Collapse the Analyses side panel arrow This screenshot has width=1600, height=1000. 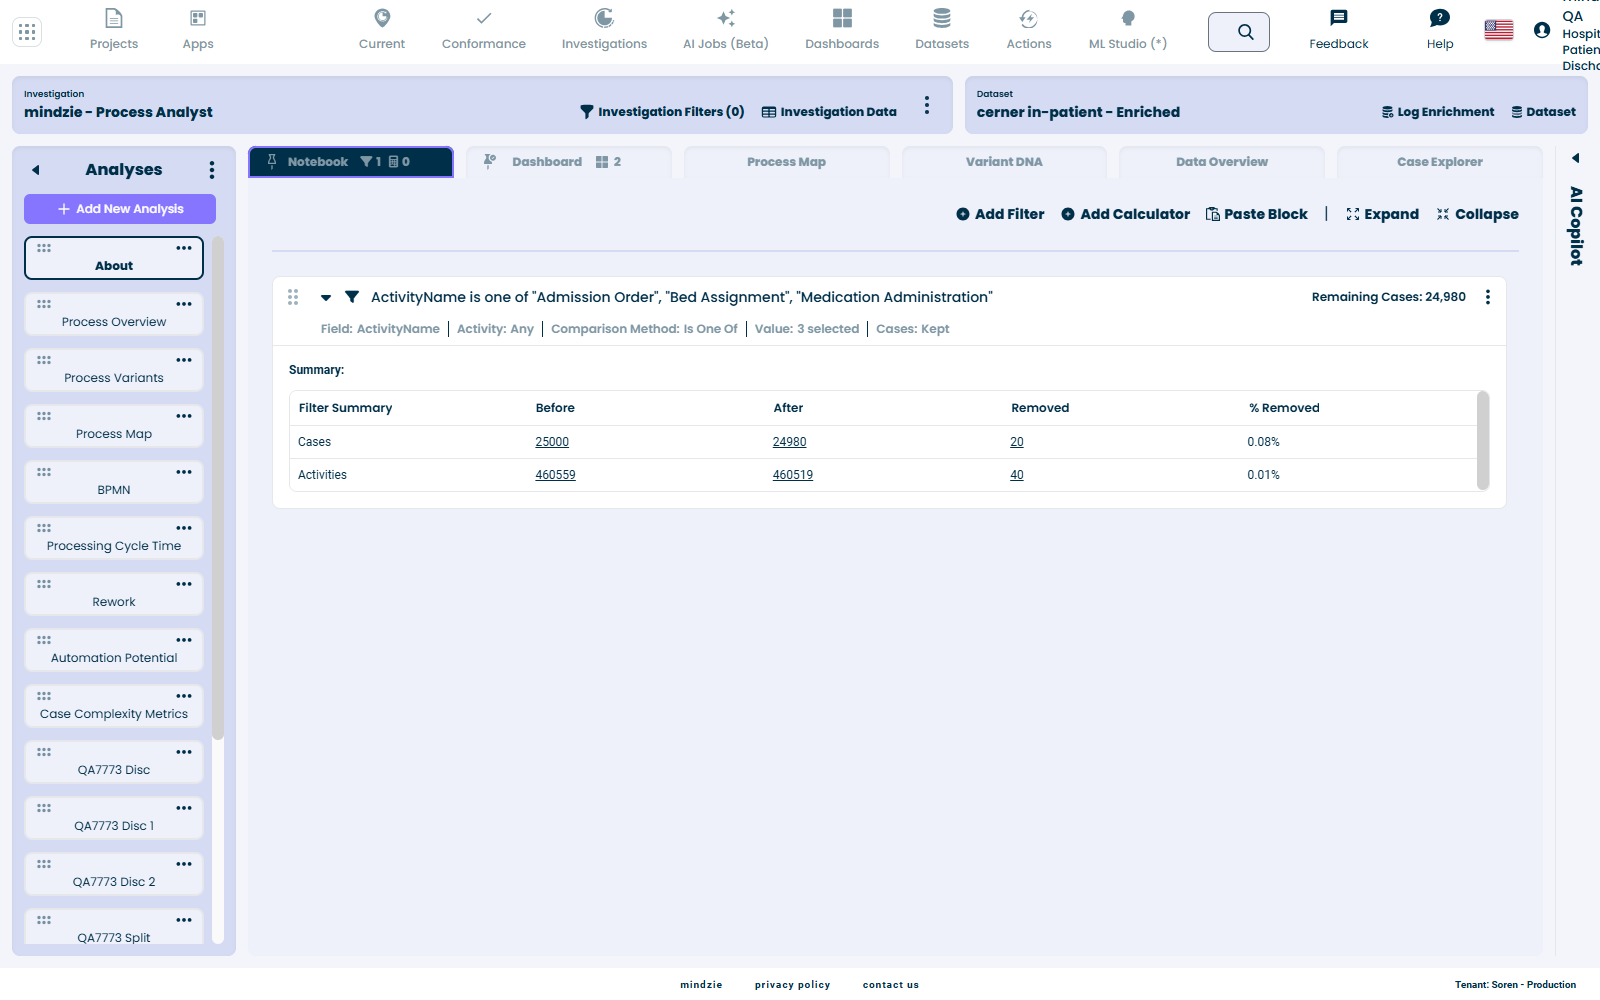point(36,170)
